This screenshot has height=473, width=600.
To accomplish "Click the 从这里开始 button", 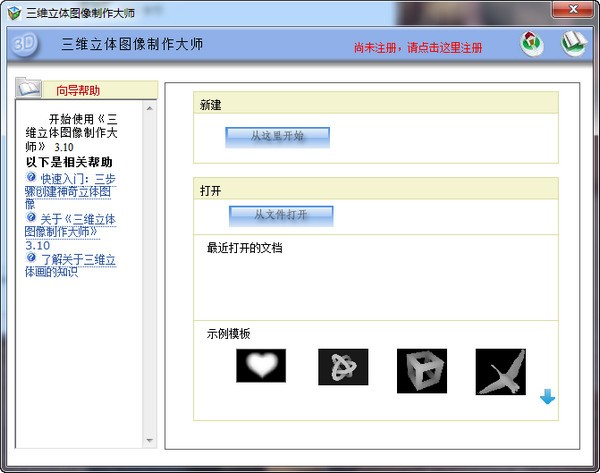I will tap(277, 137).
